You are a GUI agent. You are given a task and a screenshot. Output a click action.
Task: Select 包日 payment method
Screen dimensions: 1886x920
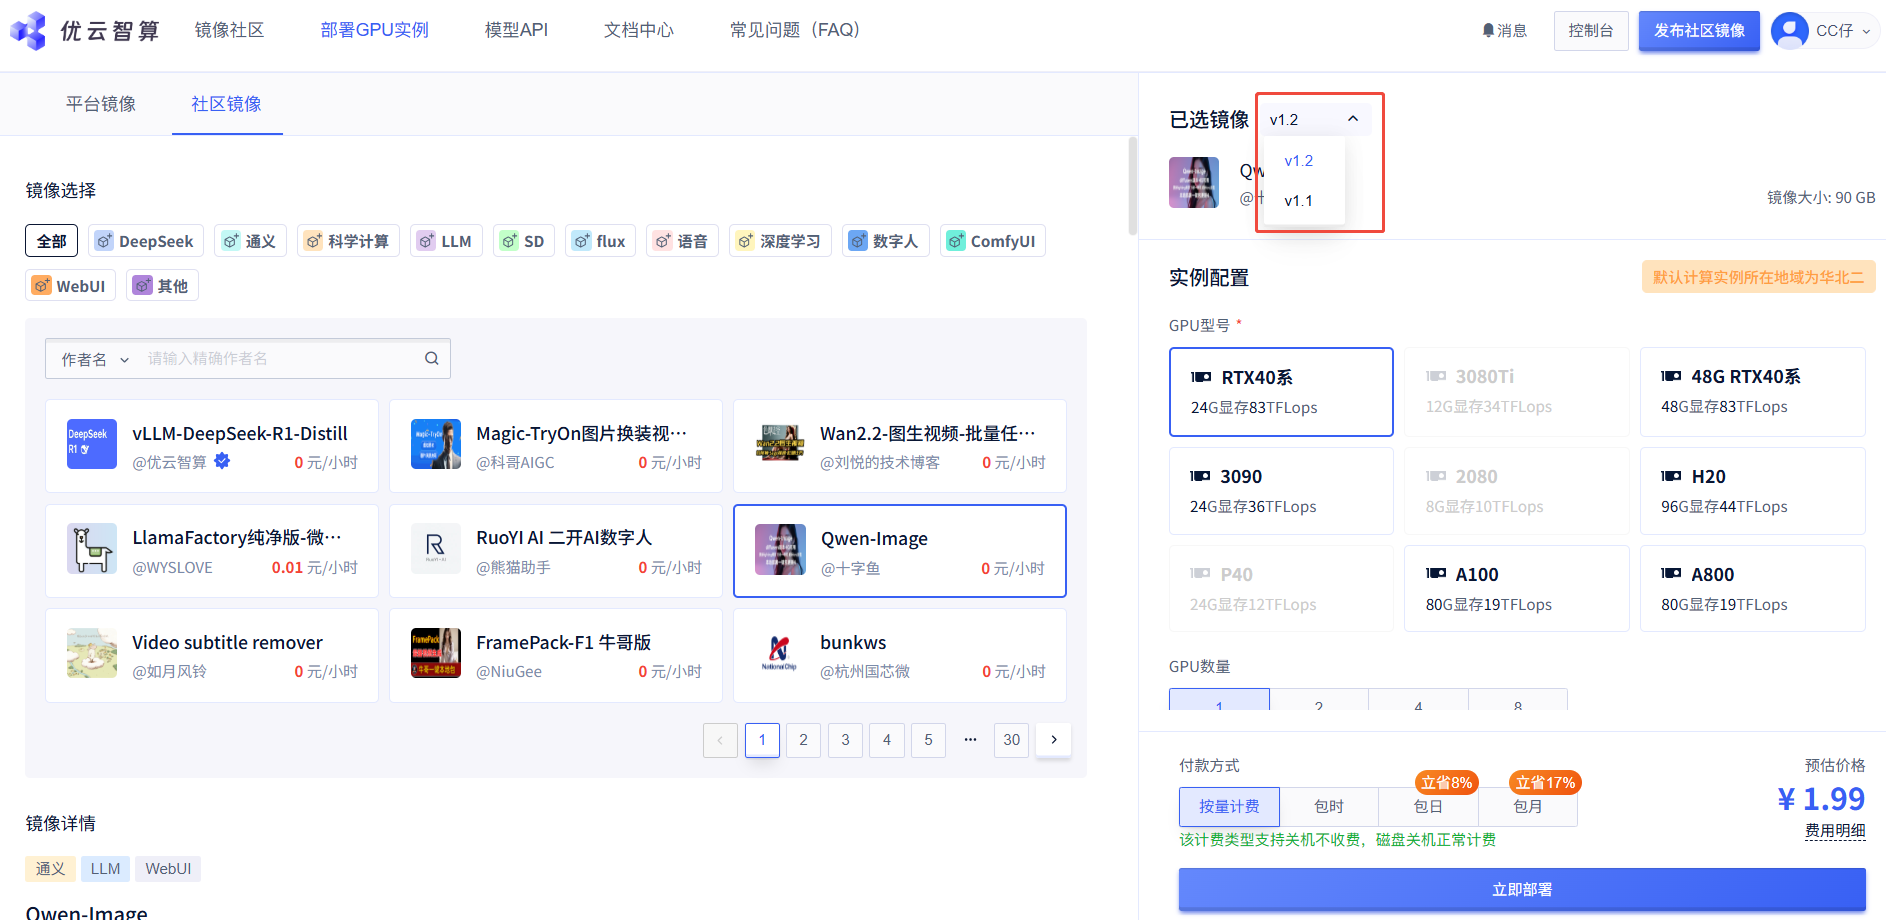click(x=1428, y=807)
